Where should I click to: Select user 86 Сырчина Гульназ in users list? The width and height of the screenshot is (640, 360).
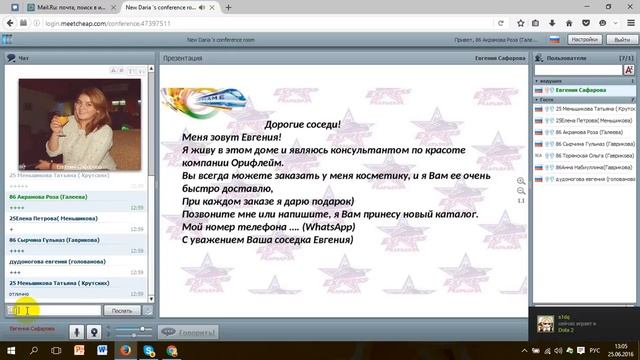coord(584,144)
